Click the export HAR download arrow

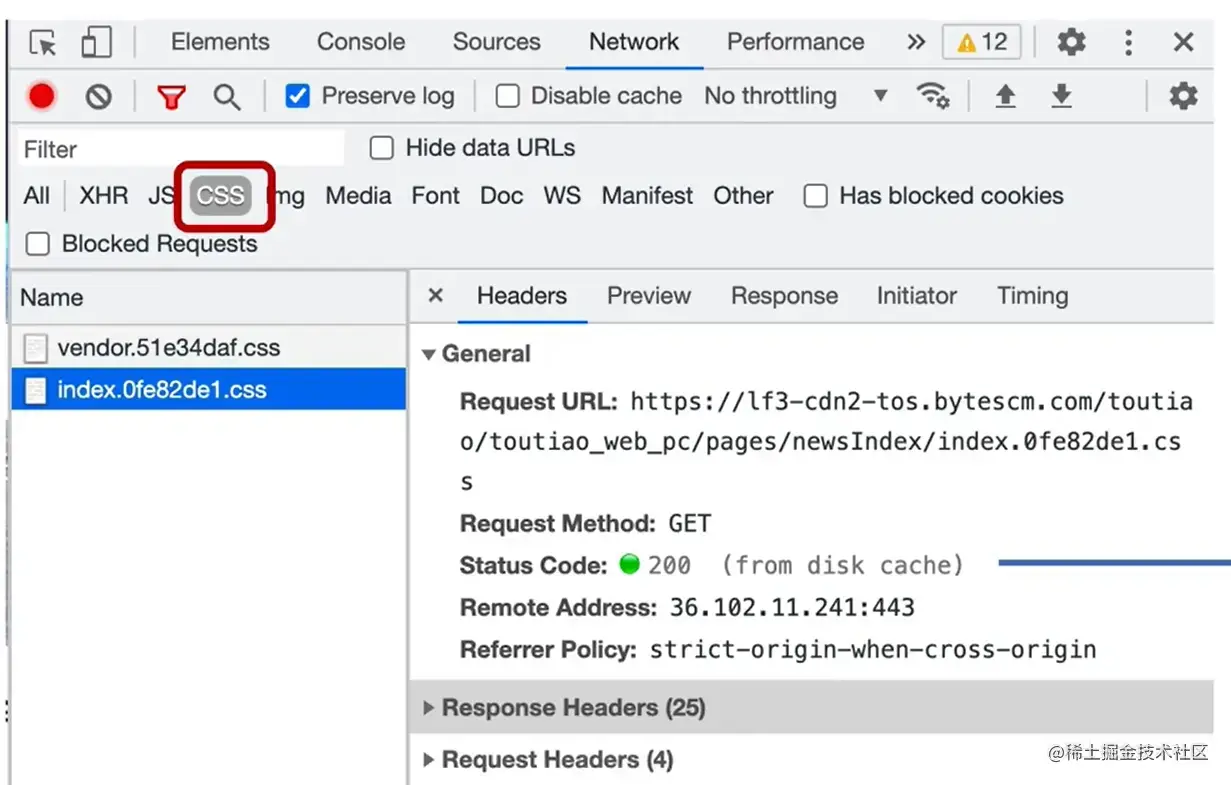click(1061, 96)
